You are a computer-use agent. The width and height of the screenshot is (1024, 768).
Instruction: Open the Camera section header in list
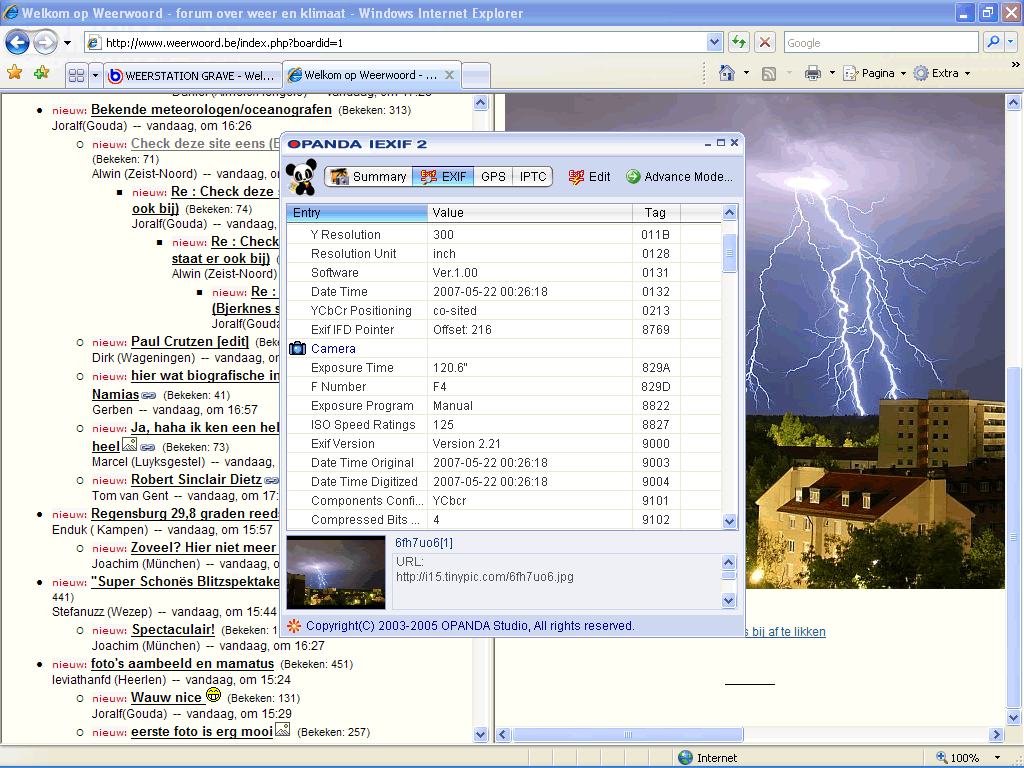point(333,349)
